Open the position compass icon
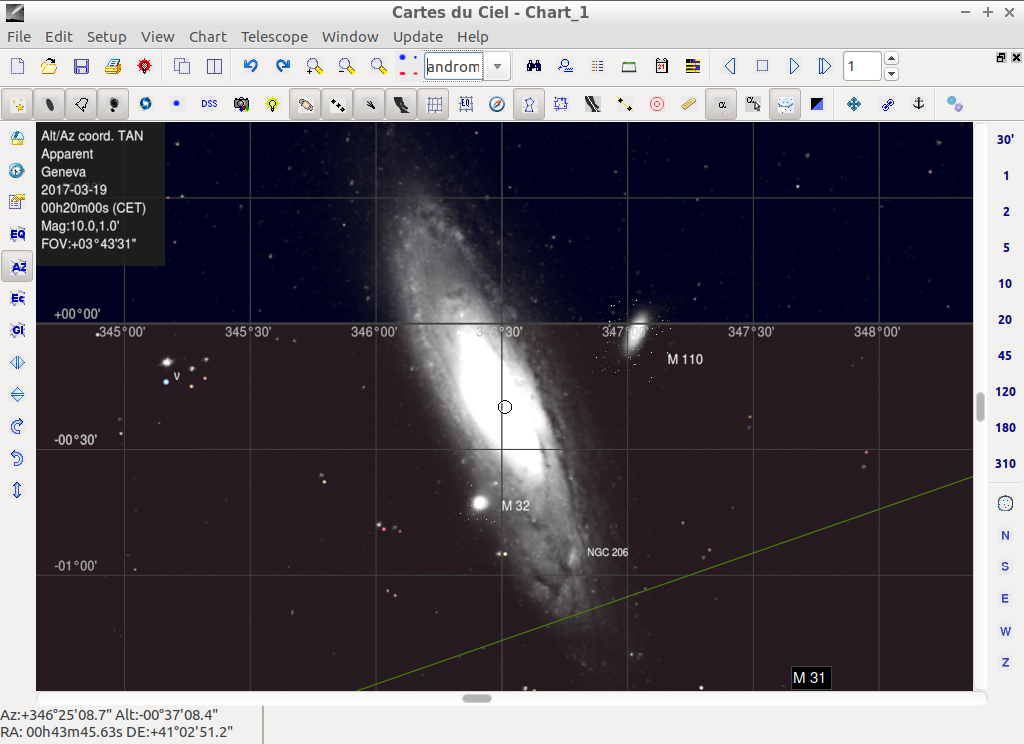Image resolution: width=1024 pixels, height=744 pixels. 497,104
